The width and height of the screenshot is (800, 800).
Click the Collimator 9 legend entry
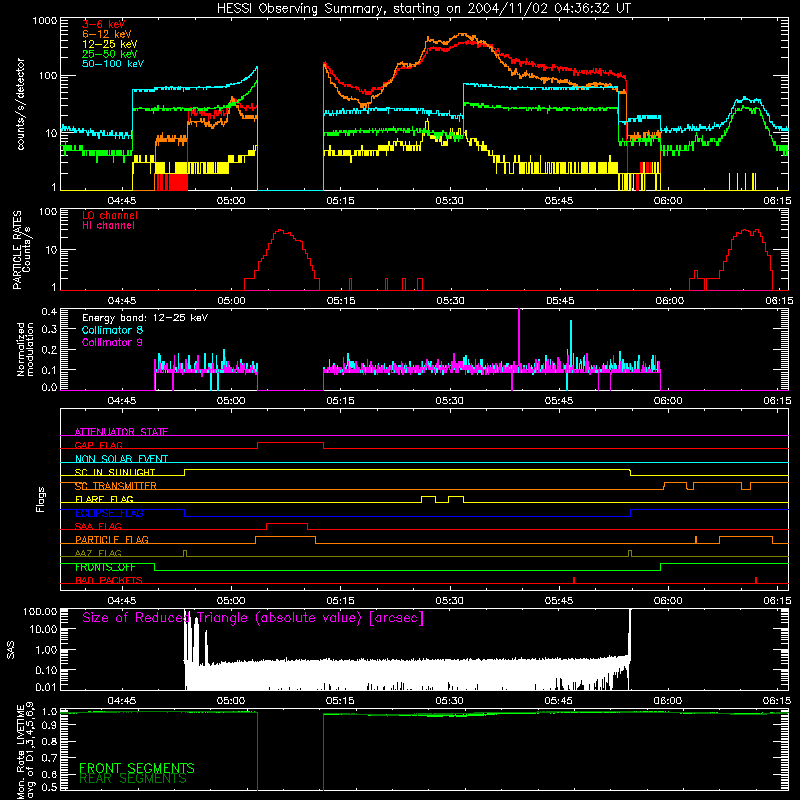click(112, 342)
